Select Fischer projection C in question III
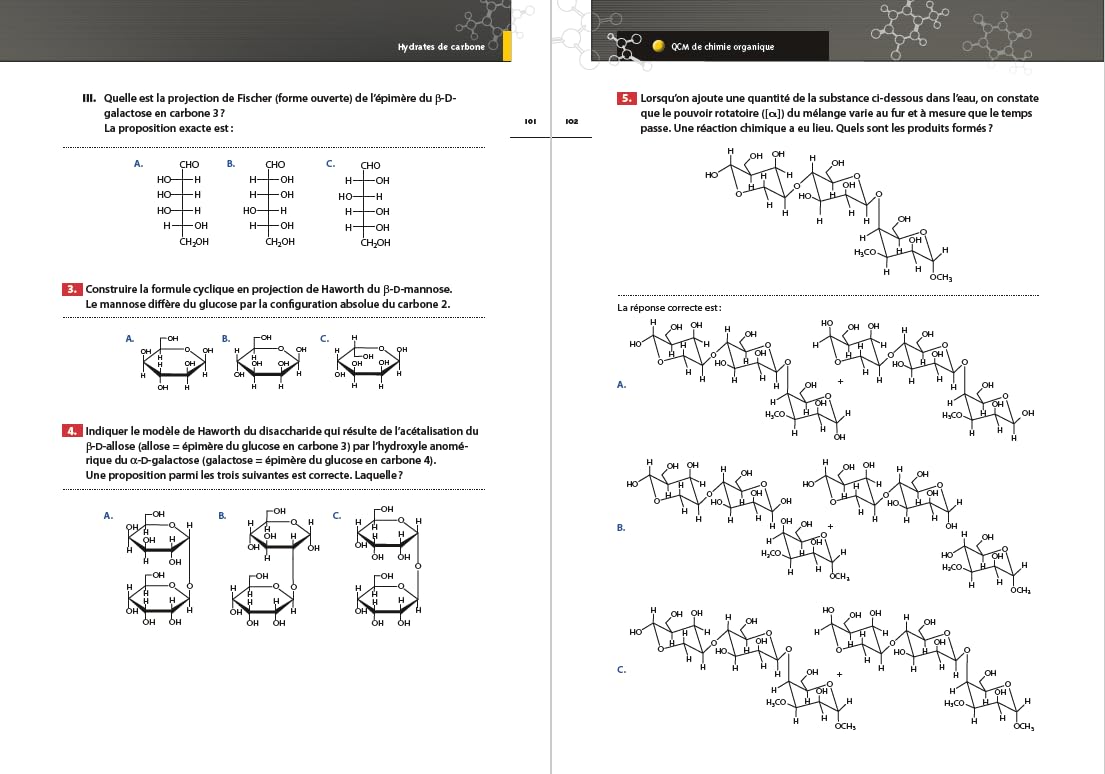This screenshot has height=774, width=1105. click(365, 204)
